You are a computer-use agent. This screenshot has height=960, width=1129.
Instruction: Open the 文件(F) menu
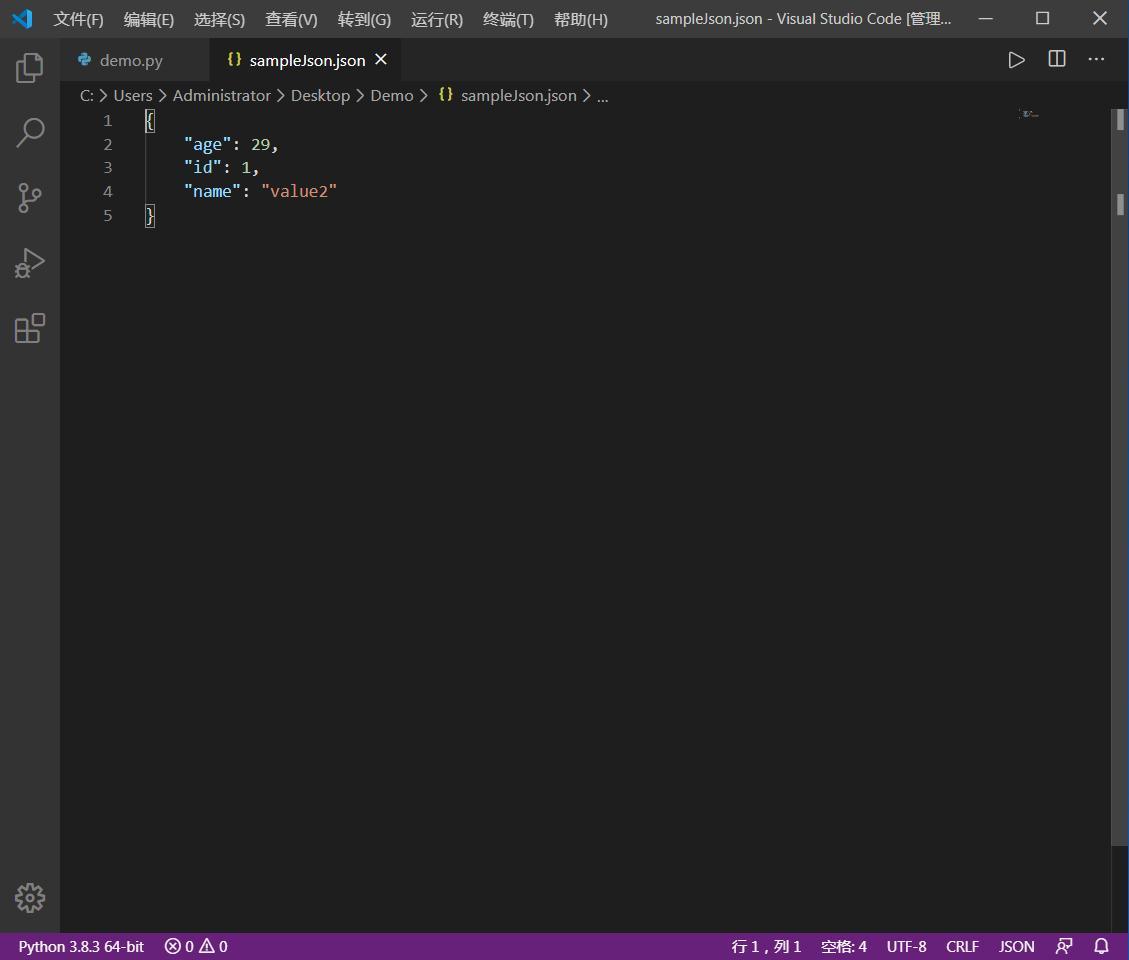tap(78, 19)
